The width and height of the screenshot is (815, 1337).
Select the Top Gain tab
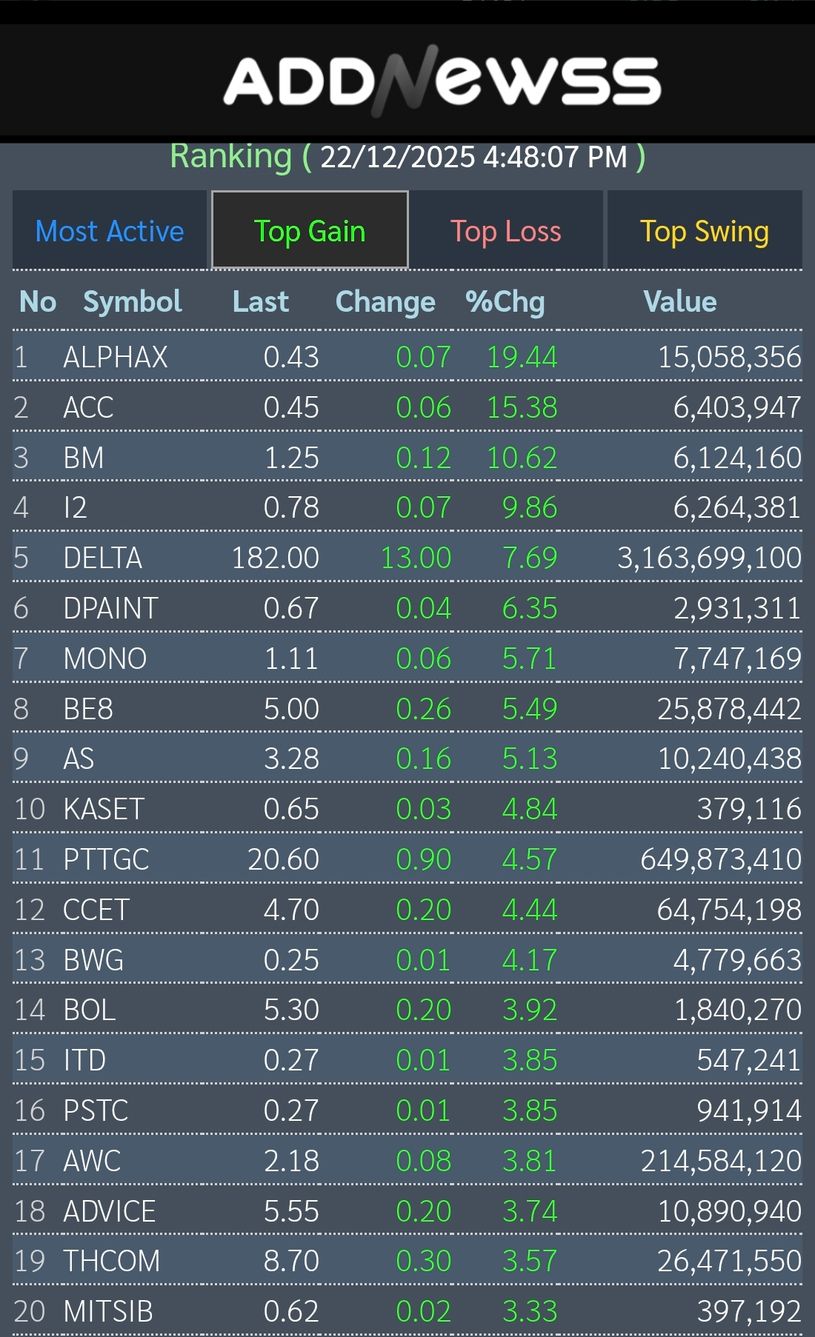pos(310,231)
